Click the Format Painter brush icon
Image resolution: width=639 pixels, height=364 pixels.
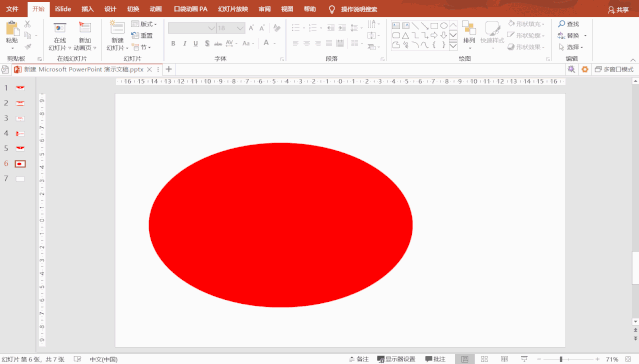[x=28, y=47]
